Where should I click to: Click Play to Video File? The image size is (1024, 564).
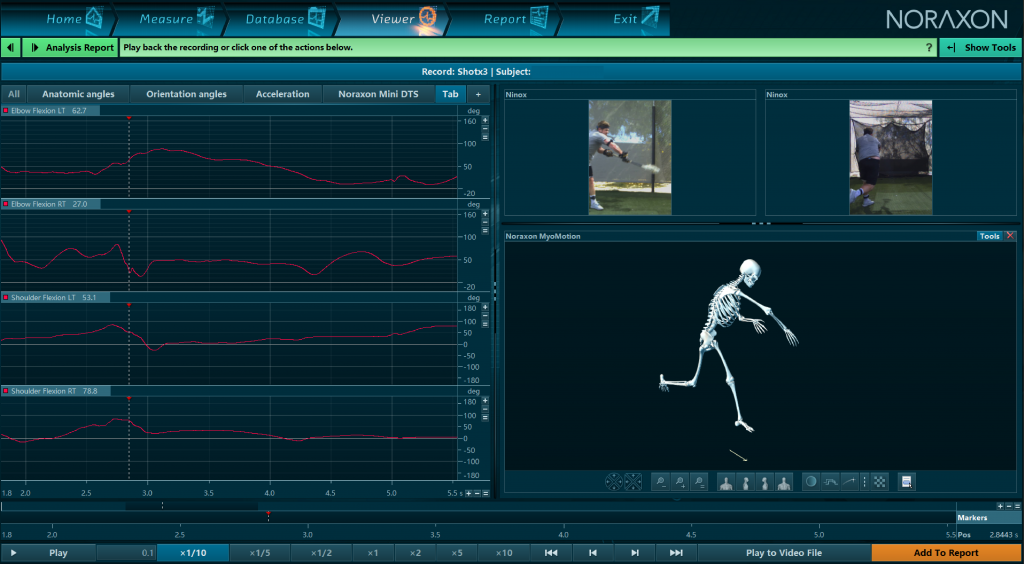(784, 553)
